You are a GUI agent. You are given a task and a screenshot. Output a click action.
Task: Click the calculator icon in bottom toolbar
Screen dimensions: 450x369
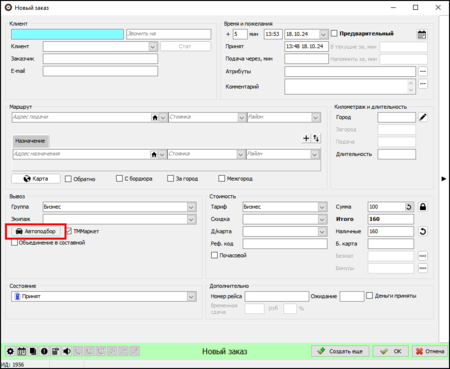(x=56, y=351)
